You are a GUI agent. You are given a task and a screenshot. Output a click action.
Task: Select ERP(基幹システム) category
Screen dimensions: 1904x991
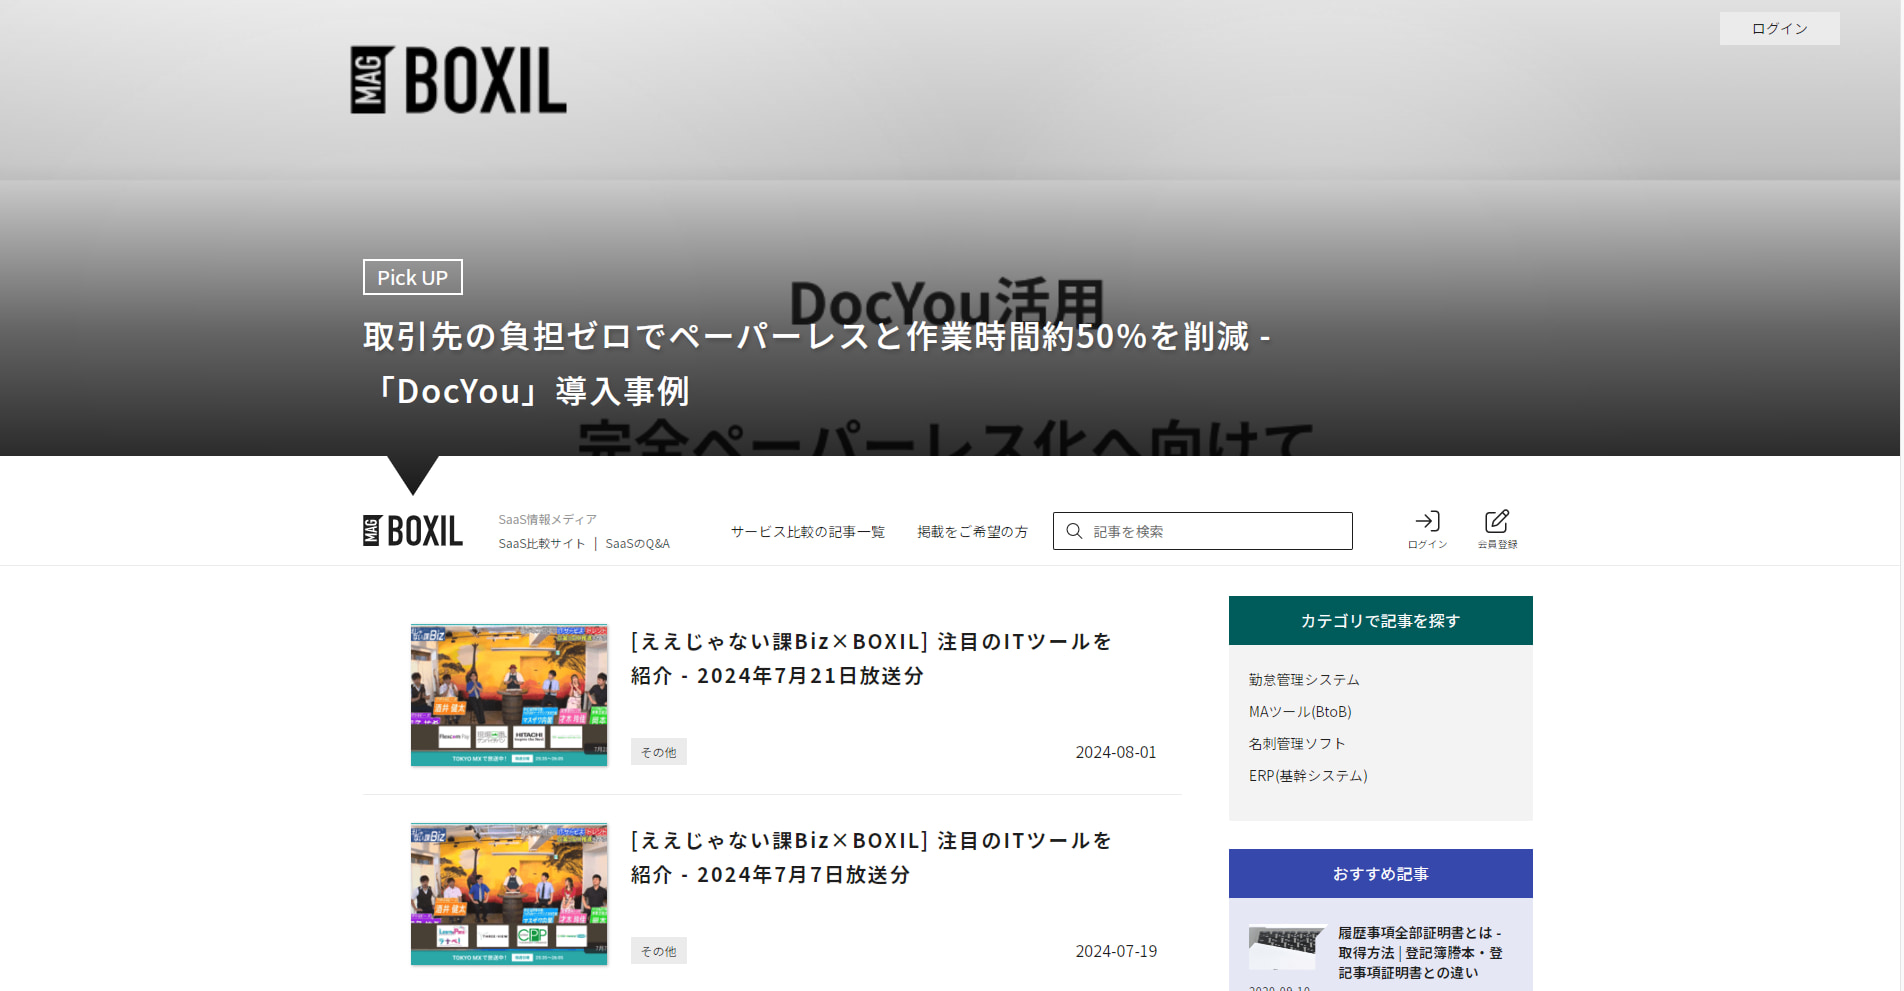[x=1308, y=775]
